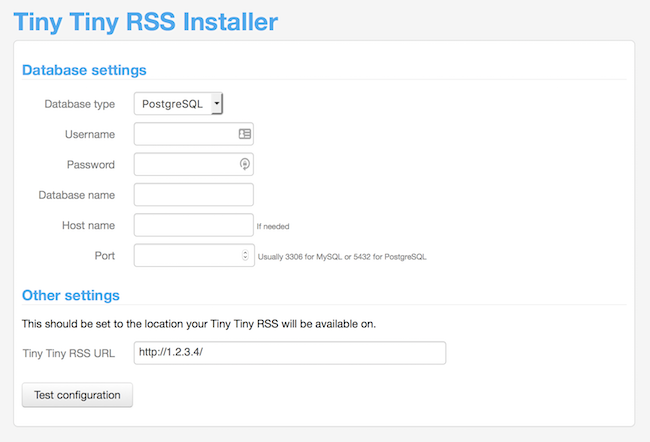
Task: Click the Other settings section heading
Action: point(71,296)
